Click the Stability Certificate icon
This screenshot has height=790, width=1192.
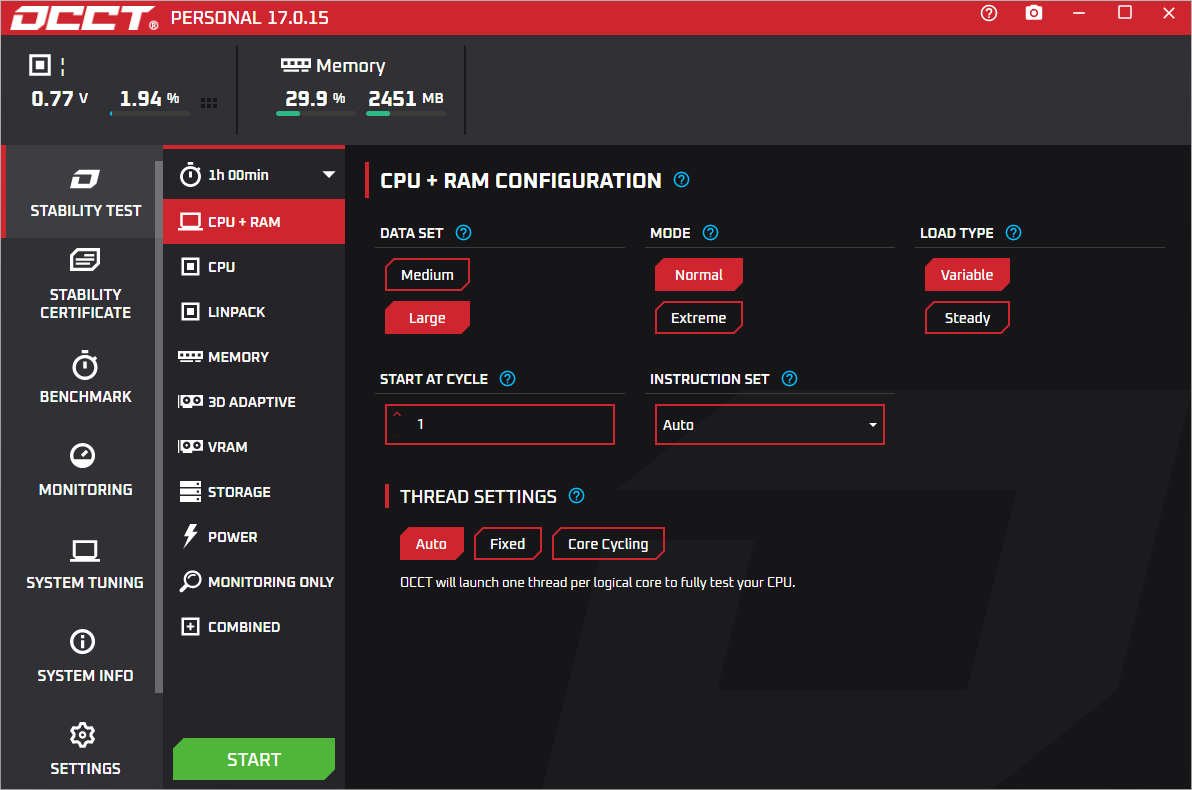click(x=84, y=259)
